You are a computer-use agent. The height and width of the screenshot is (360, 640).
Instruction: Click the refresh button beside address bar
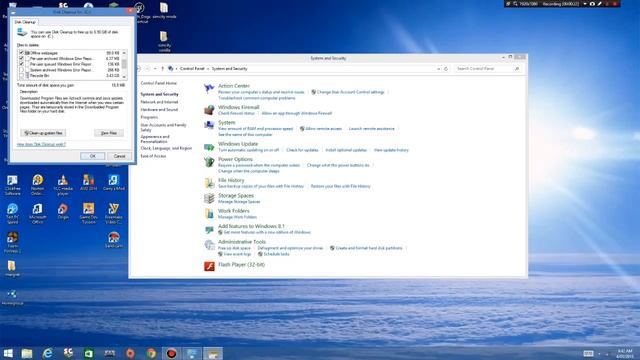tap(446, 69)
